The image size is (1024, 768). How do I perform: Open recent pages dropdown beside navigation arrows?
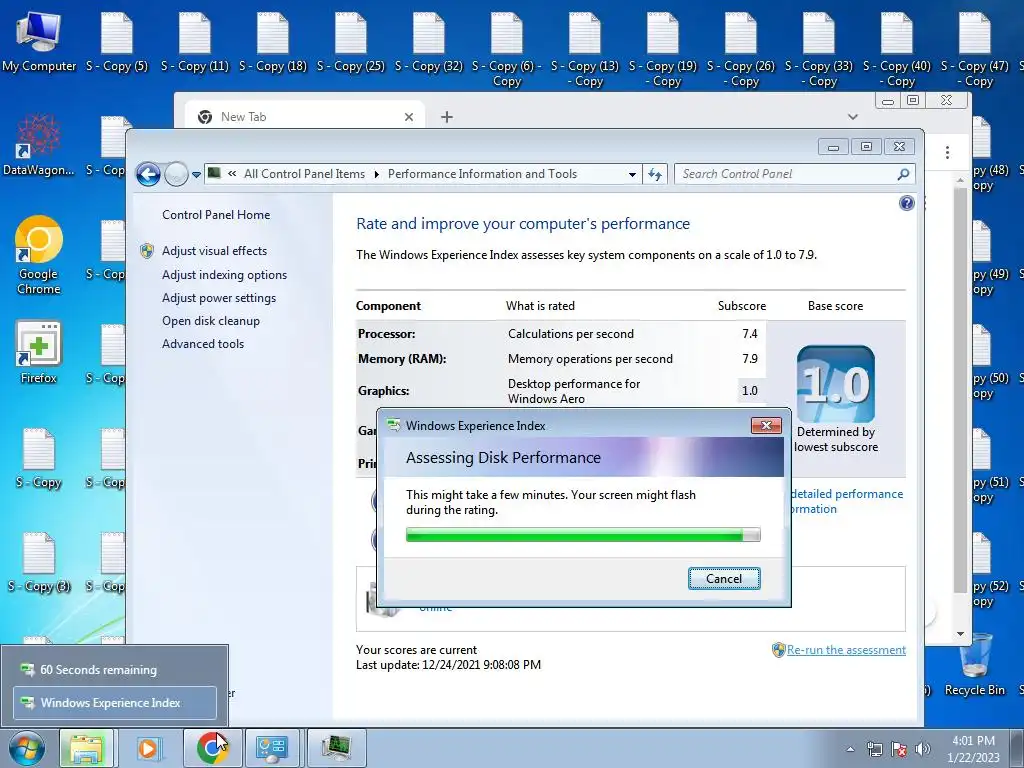tap(196, 175)
